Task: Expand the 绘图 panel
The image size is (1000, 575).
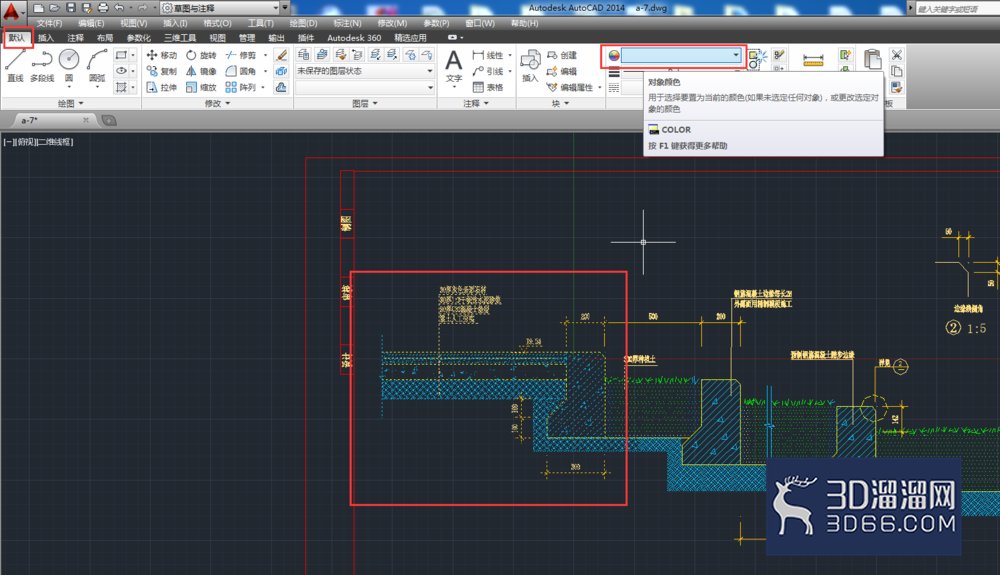Action: [70, 103]
